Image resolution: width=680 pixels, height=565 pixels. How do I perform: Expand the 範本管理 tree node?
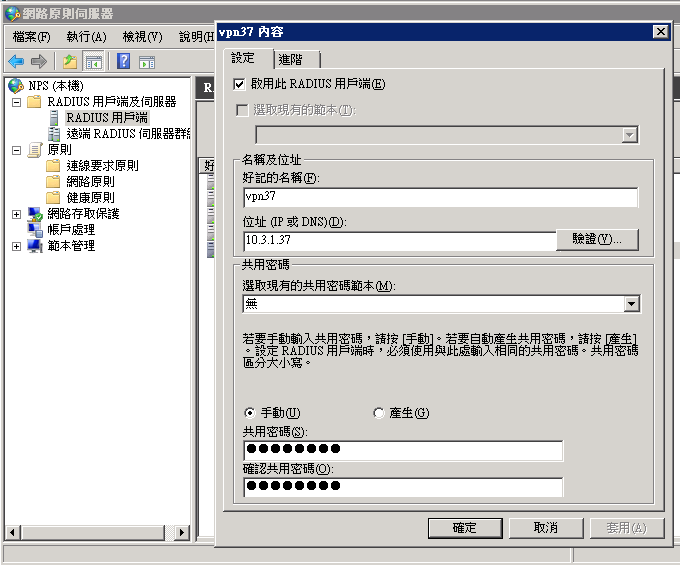coord(16,246)
